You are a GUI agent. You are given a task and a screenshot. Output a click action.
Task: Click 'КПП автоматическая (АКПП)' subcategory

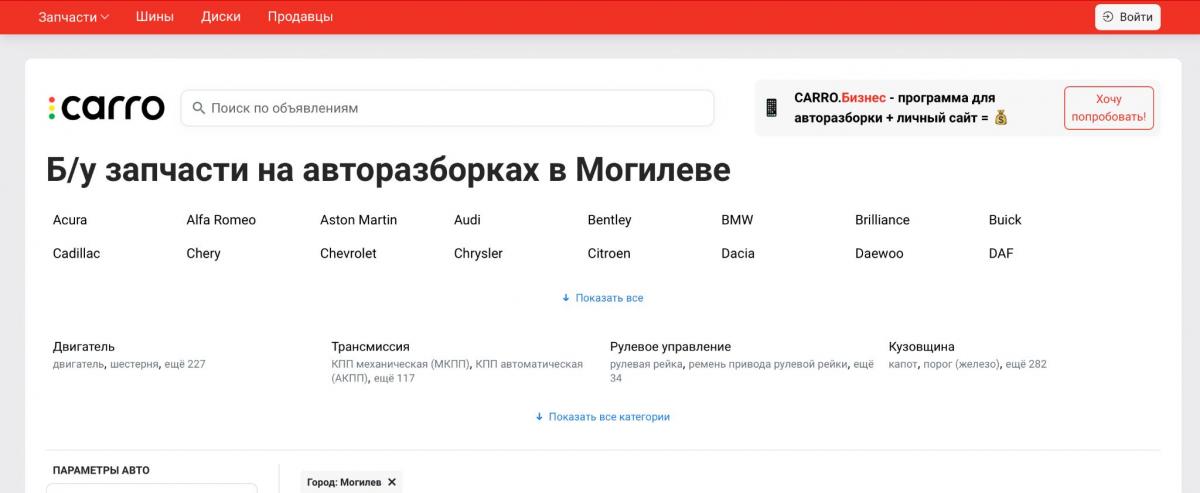[457, 371]
